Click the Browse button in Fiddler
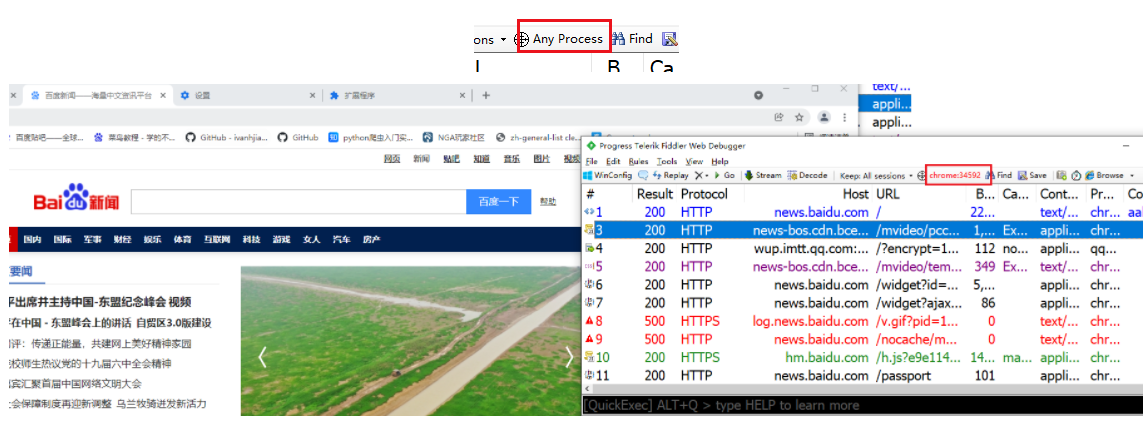The width and height of the screenshot is (1144, 439). point(1105,176)
